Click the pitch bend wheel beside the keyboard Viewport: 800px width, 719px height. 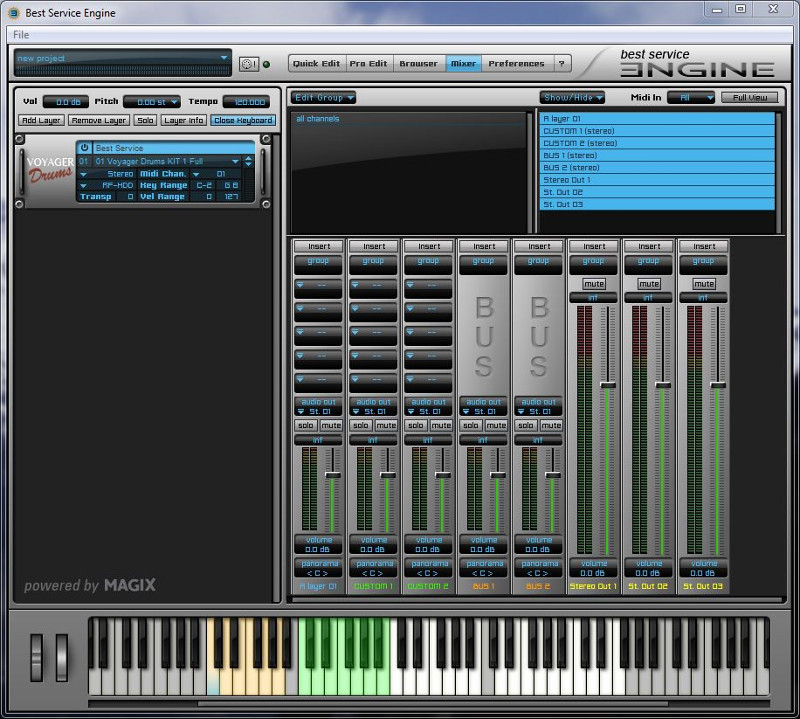[37, 658]
